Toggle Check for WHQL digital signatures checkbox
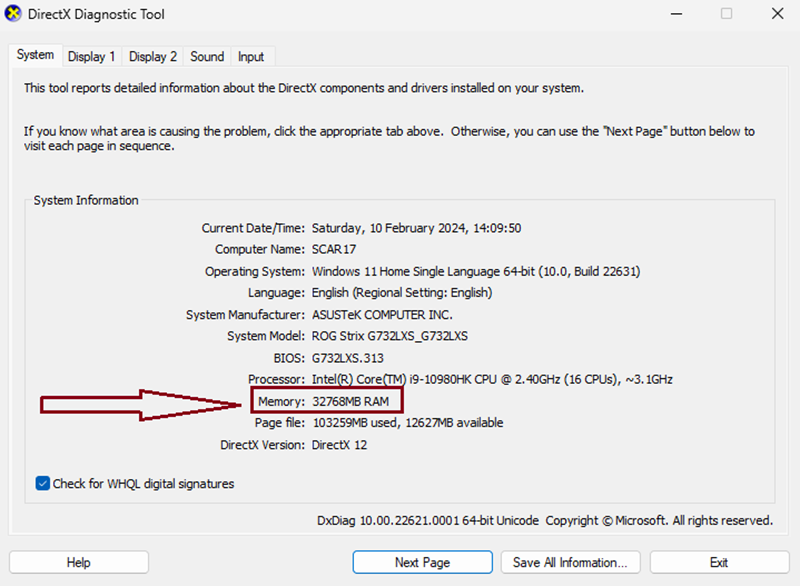 [x=43, y=483]
